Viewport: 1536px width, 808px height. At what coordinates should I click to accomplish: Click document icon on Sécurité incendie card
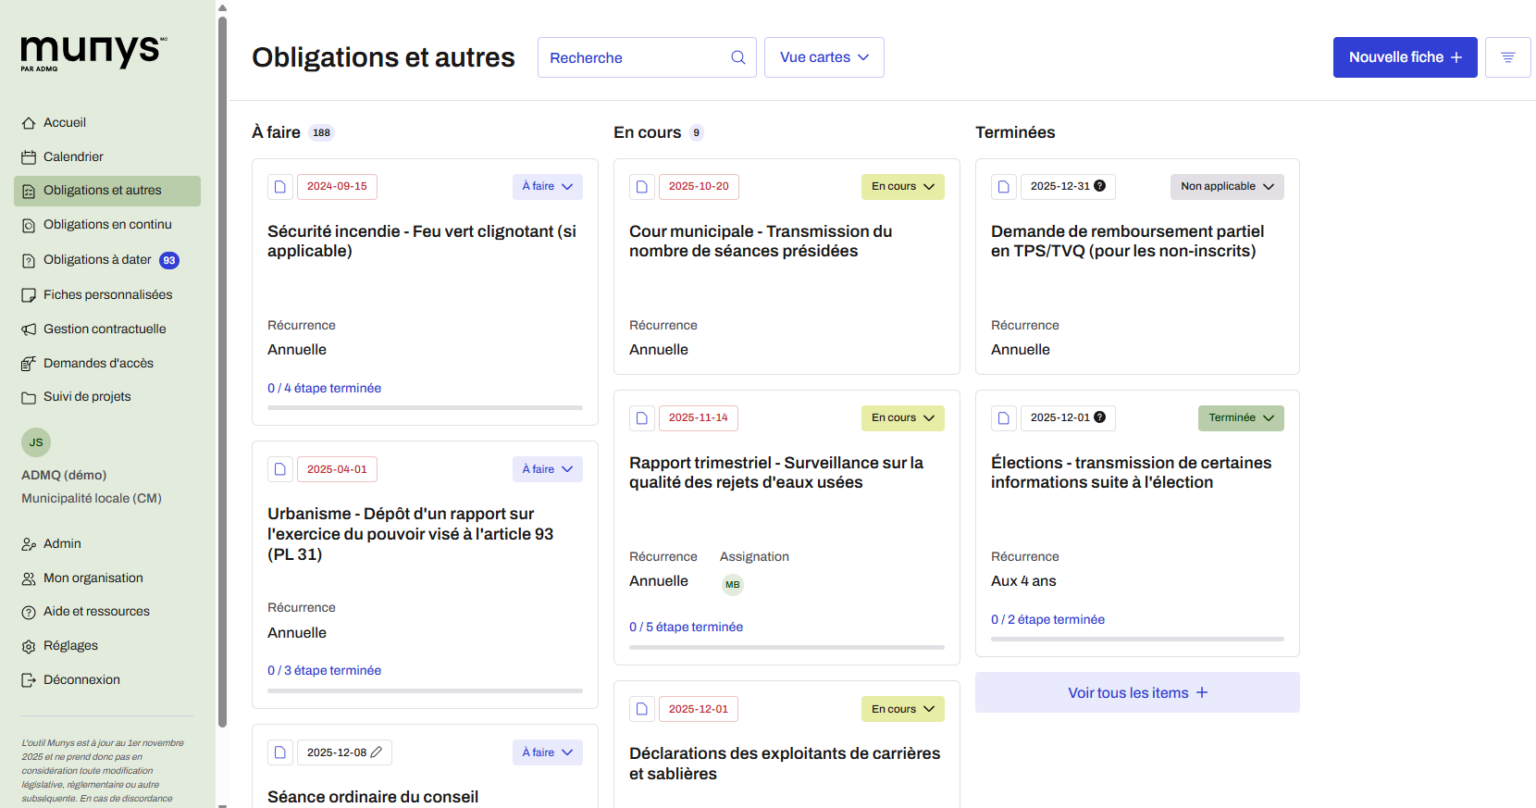pyautogui.click(x=280, y=187)
